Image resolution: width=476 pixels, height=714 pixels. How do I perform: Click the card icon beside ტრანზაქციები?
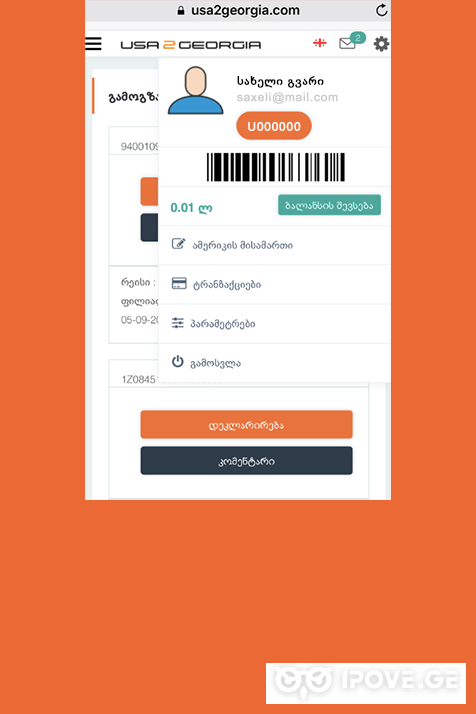pos(179,283)
